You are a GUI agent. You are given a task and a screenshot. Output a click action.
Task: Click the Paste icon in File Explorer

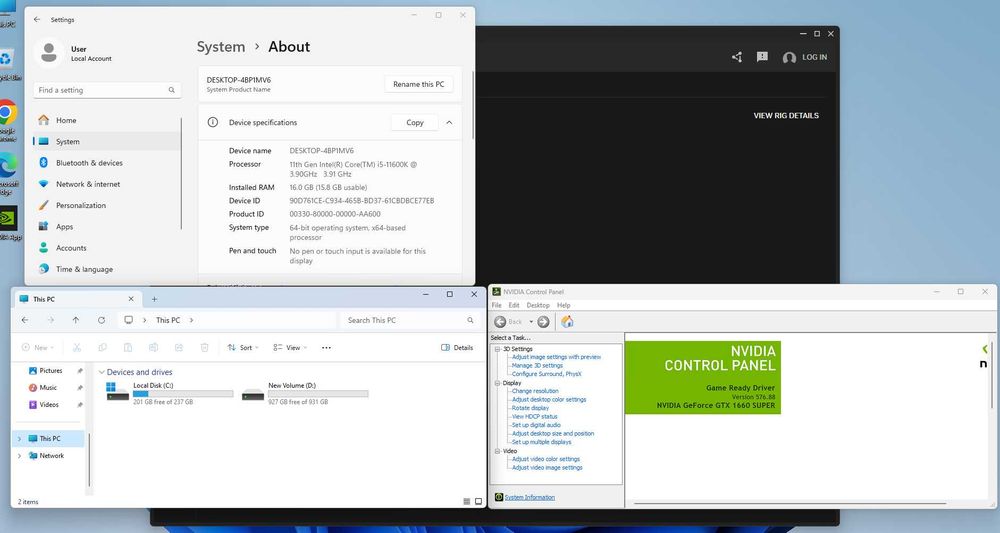click(128, 347)
